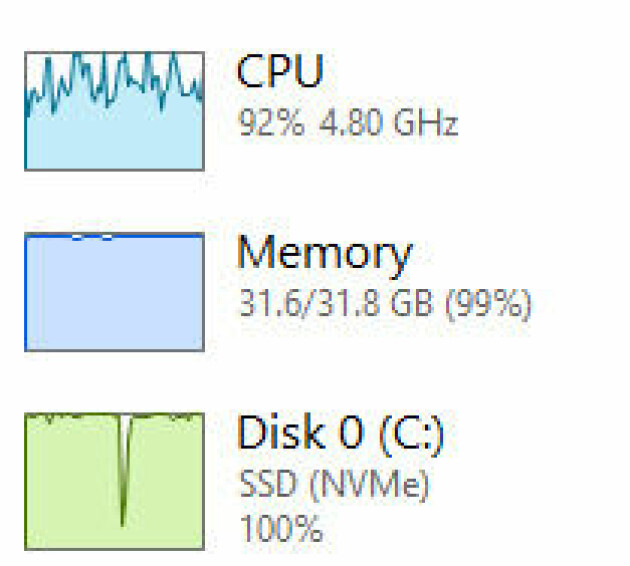This screenshot has height=566, width=630.
Task: Click the deep dip in the disk graph
Action: coord(124,470)
